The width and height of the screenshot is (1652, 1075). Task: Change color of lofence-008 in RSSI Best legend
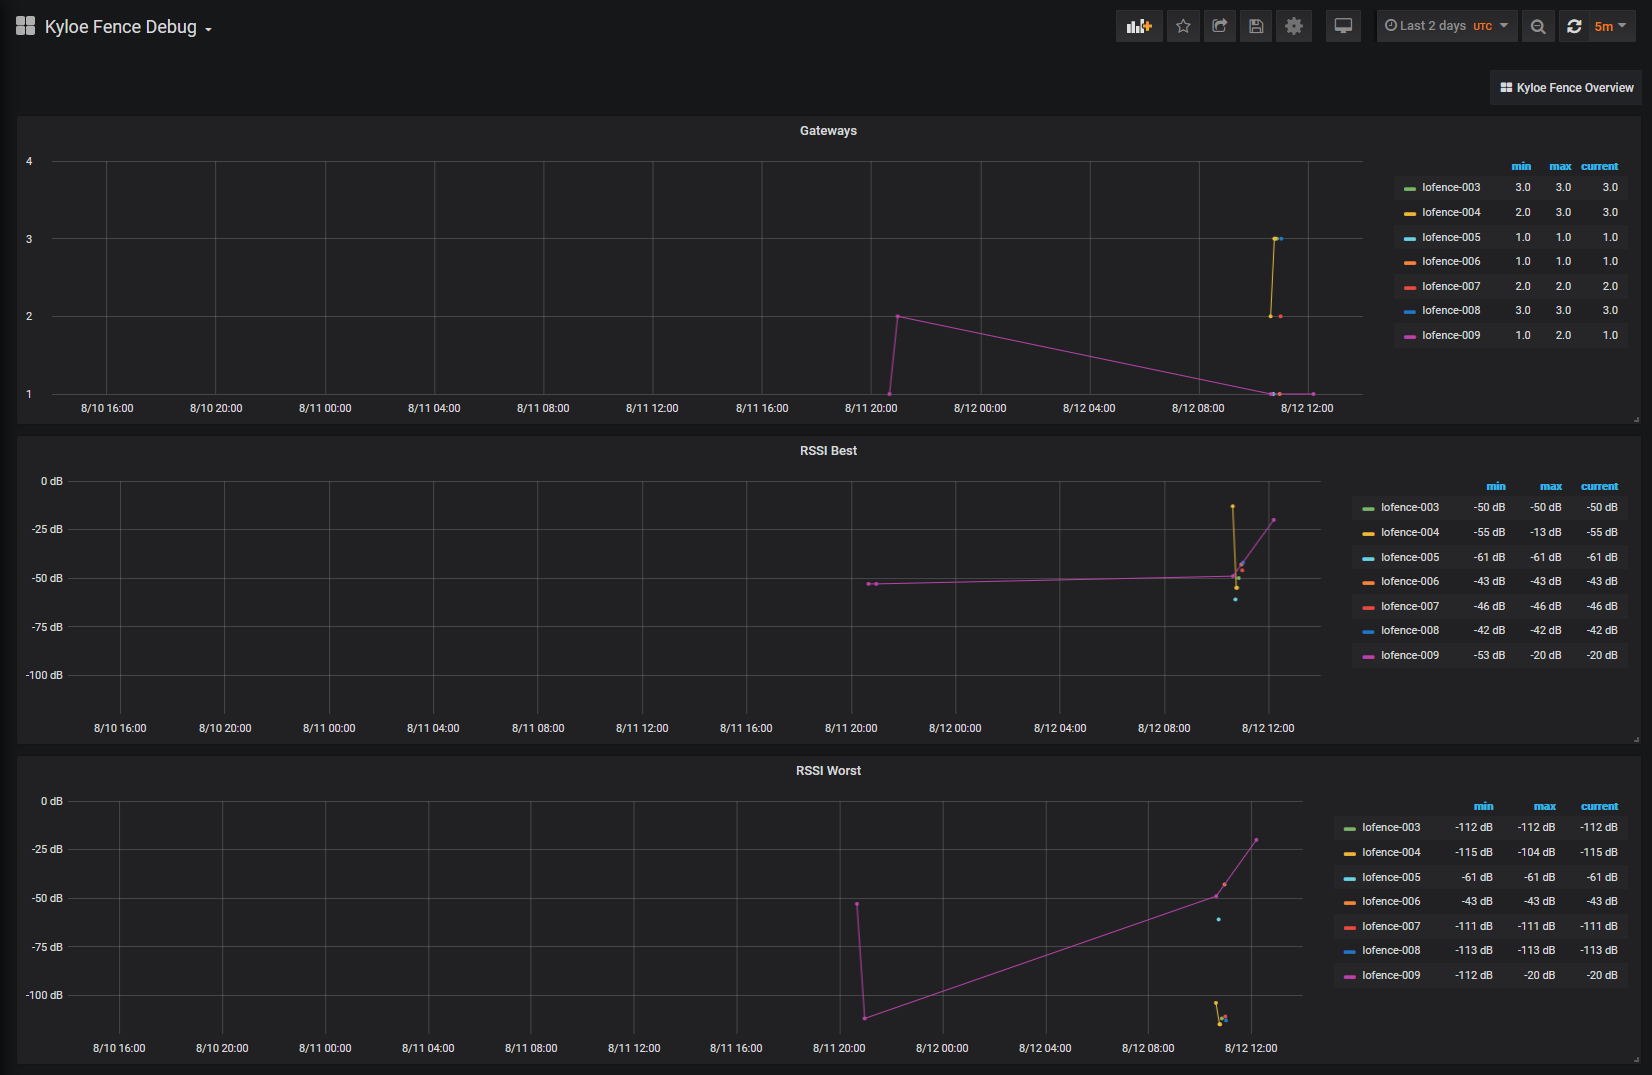[x=1368, y=631]
